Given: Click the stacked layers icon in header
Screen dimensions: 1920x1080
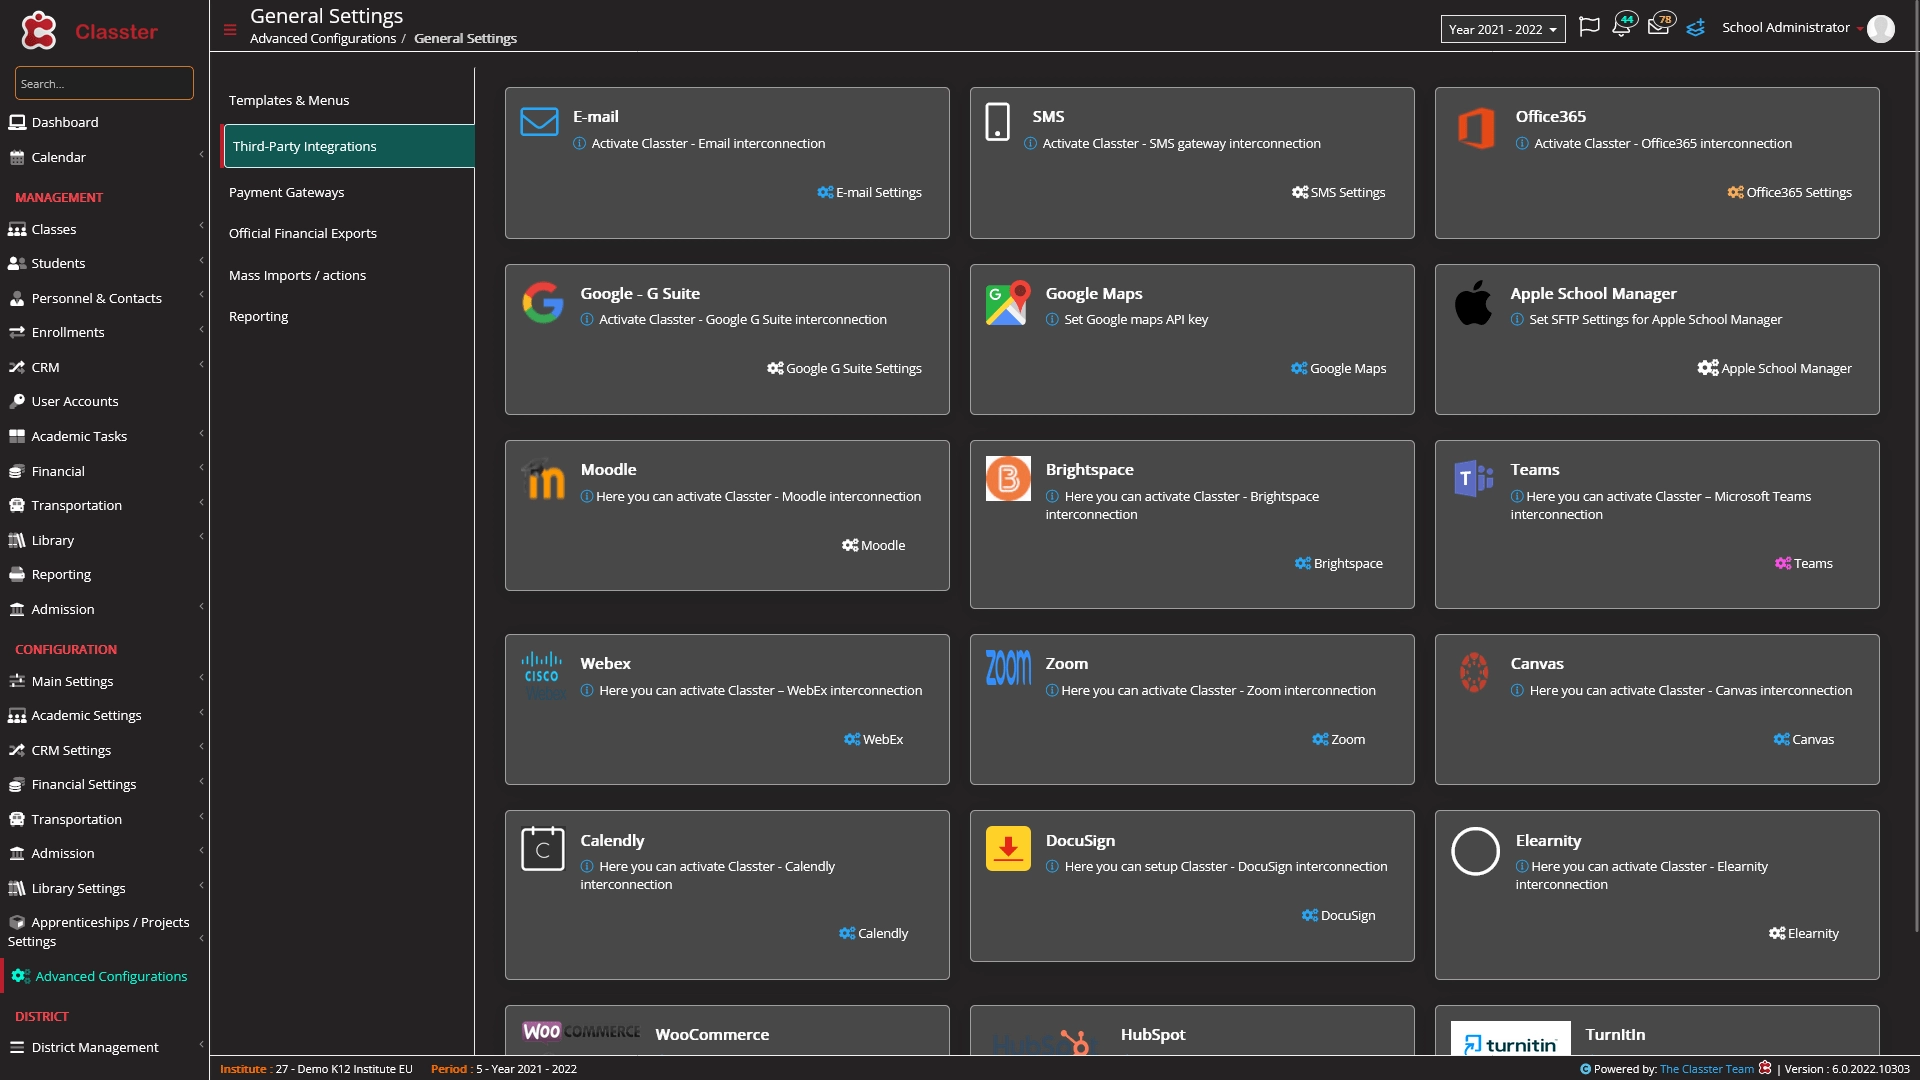Looking at the screenshot, I should tap(1696, 28).
